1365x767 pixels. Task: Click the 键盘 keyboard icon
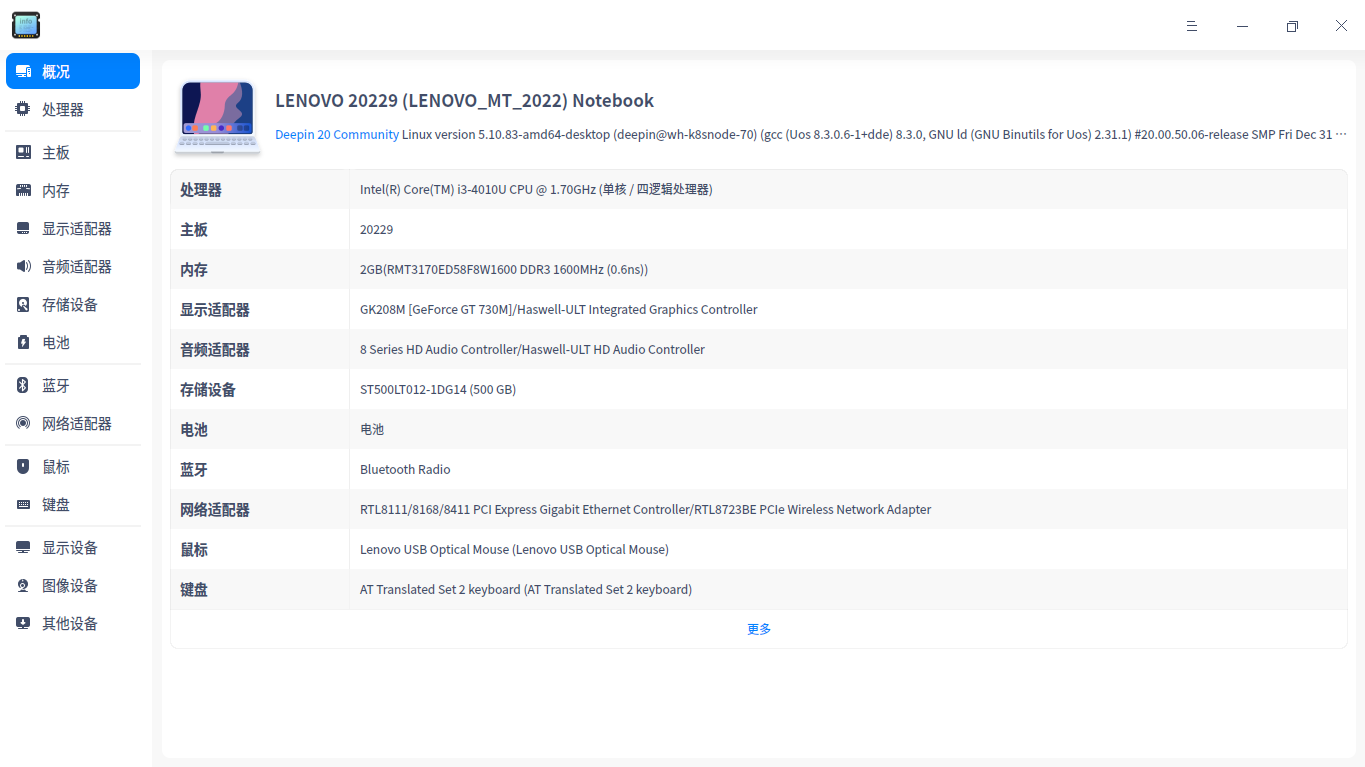click(x=23, y=504)
